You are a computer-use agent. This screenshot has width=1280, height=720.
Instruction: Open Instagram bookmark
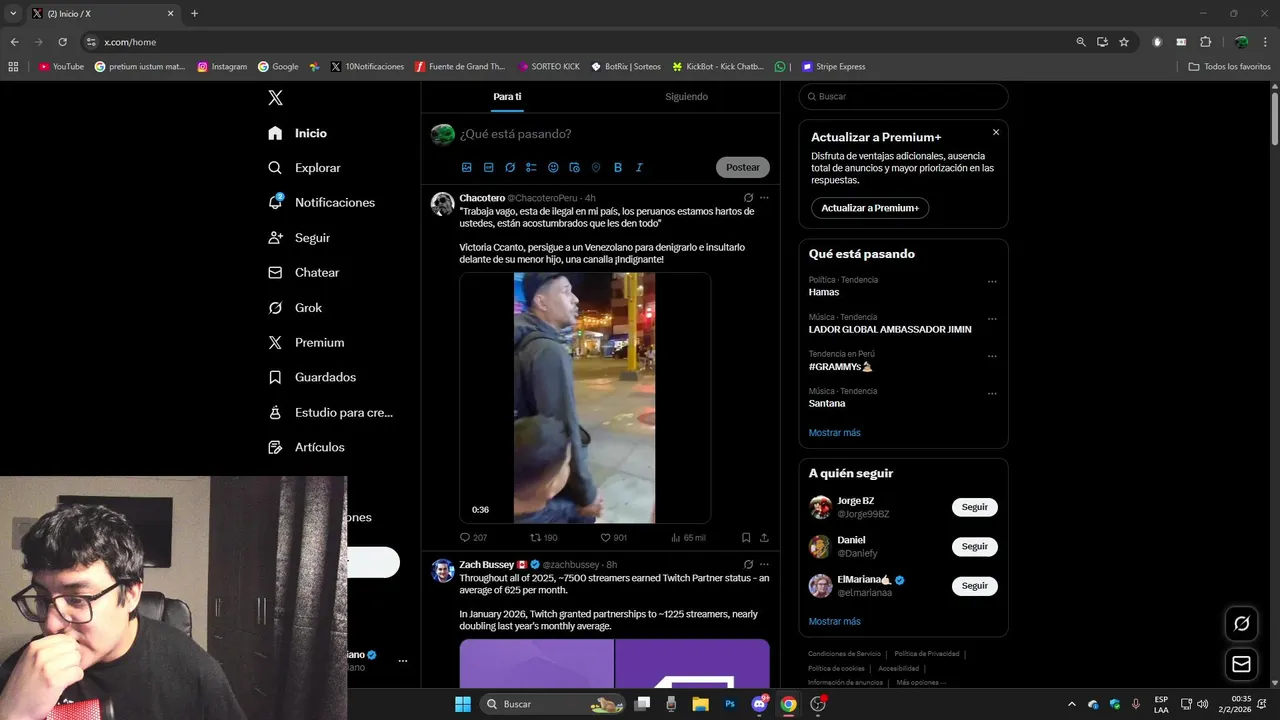(222, 67)
